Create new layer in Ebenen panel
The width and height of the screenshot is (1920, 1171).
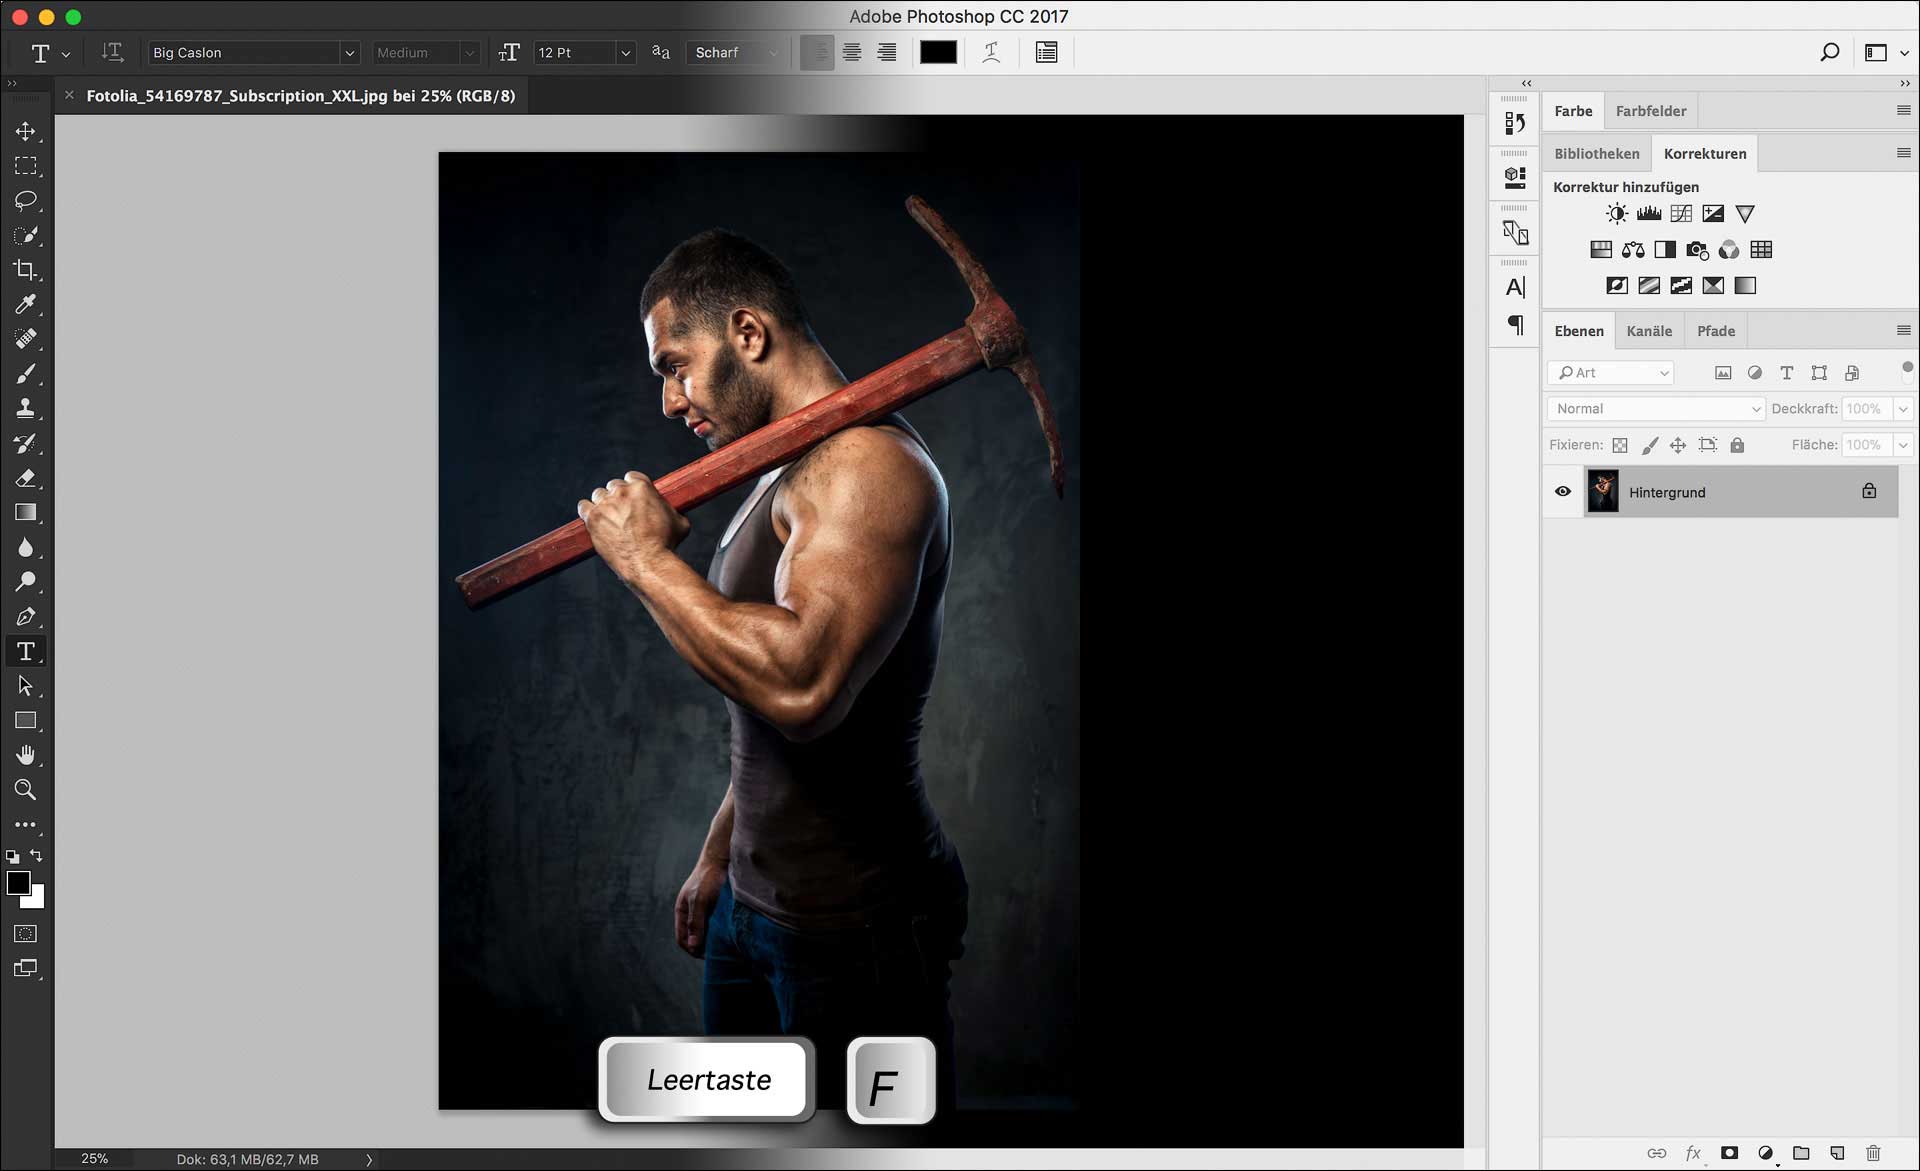coord(1837,1153)
